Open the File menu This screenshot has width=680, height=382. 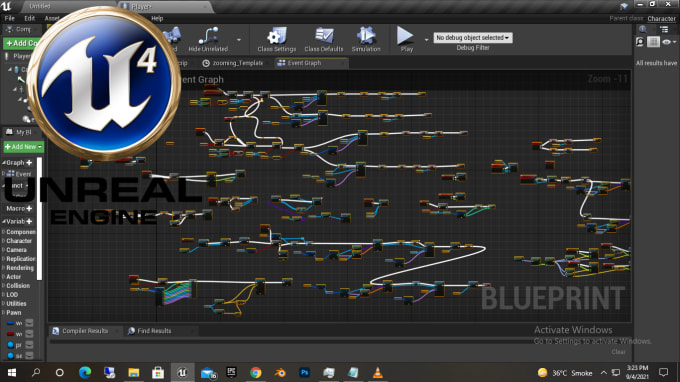10,18
